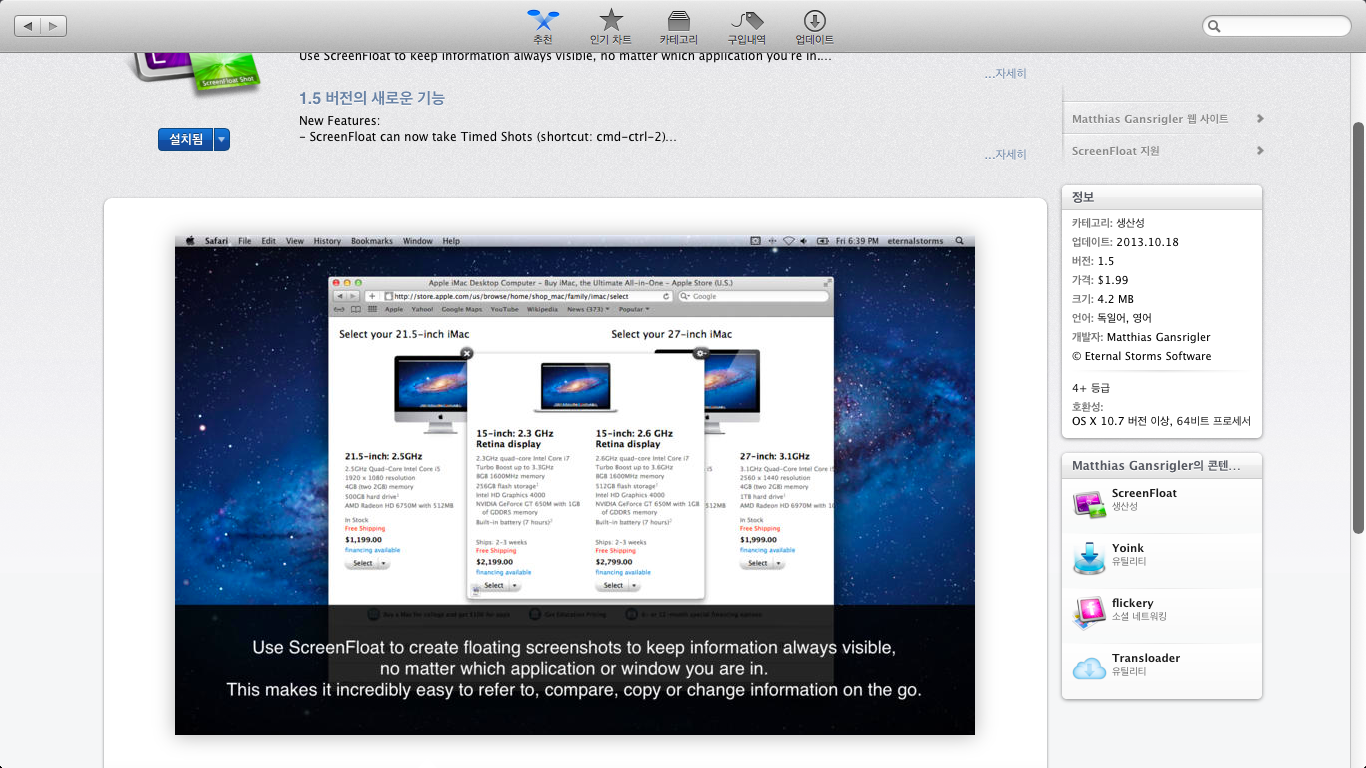Screen dimensions: 1366x768
Task: Open dropdown arrow beside 설치됨 button
Action: [x=222, y=140]
